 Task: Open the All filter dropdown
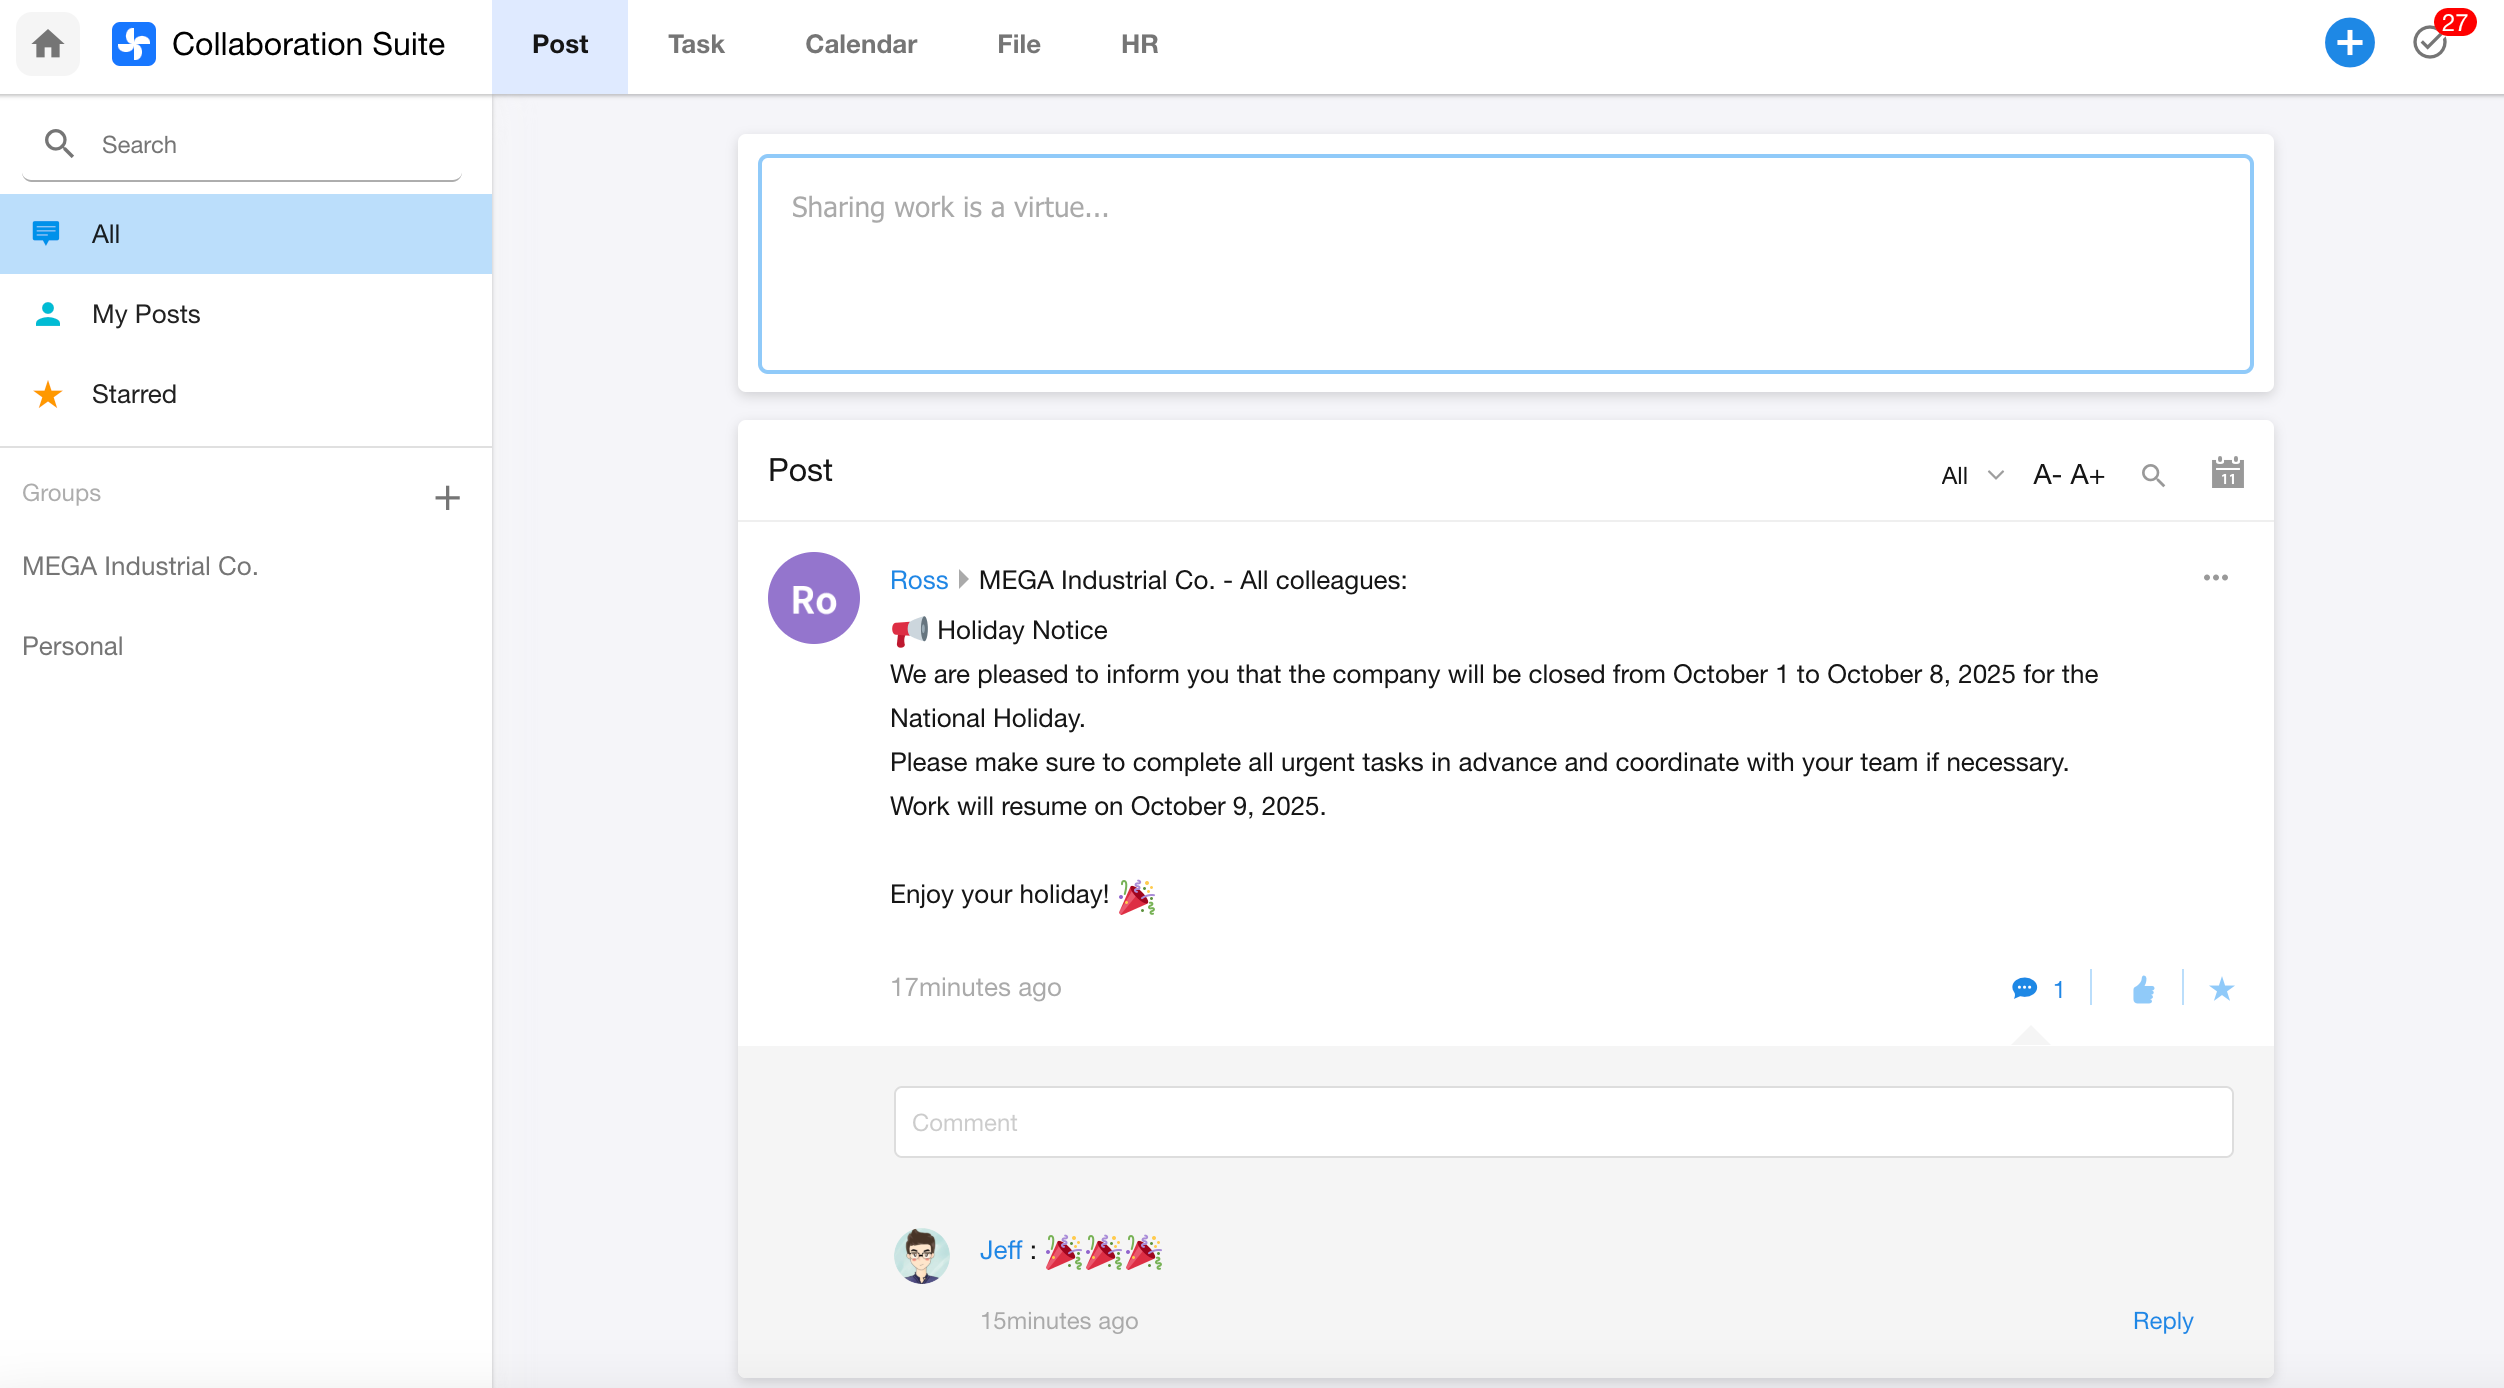pos(1971,475)
